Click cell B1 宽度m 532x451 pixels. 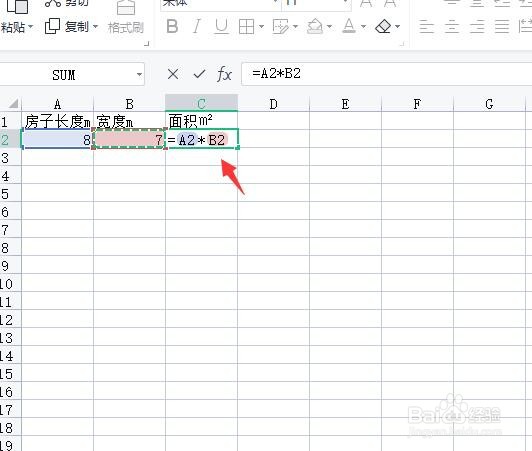pos(129,121)
